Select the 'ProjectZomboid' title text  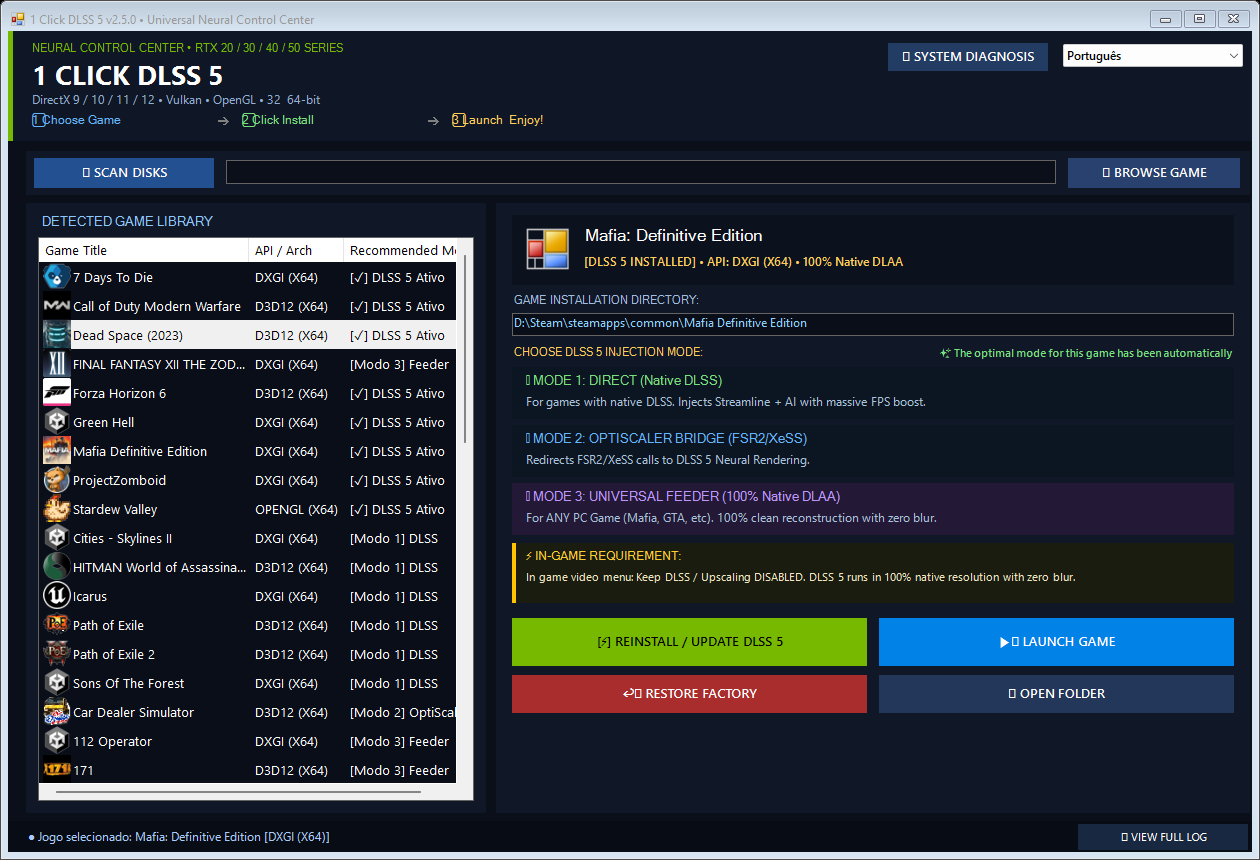(x=120, y=480)
